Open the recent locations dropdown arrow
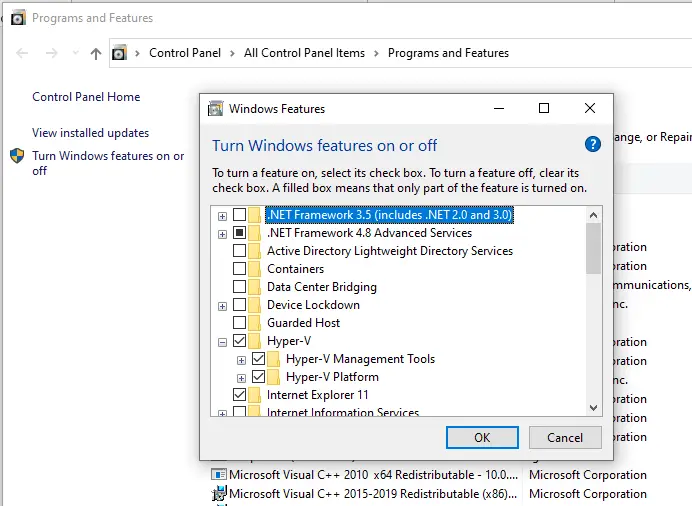This screenshot has width=692, height=506. pos(75,53)
